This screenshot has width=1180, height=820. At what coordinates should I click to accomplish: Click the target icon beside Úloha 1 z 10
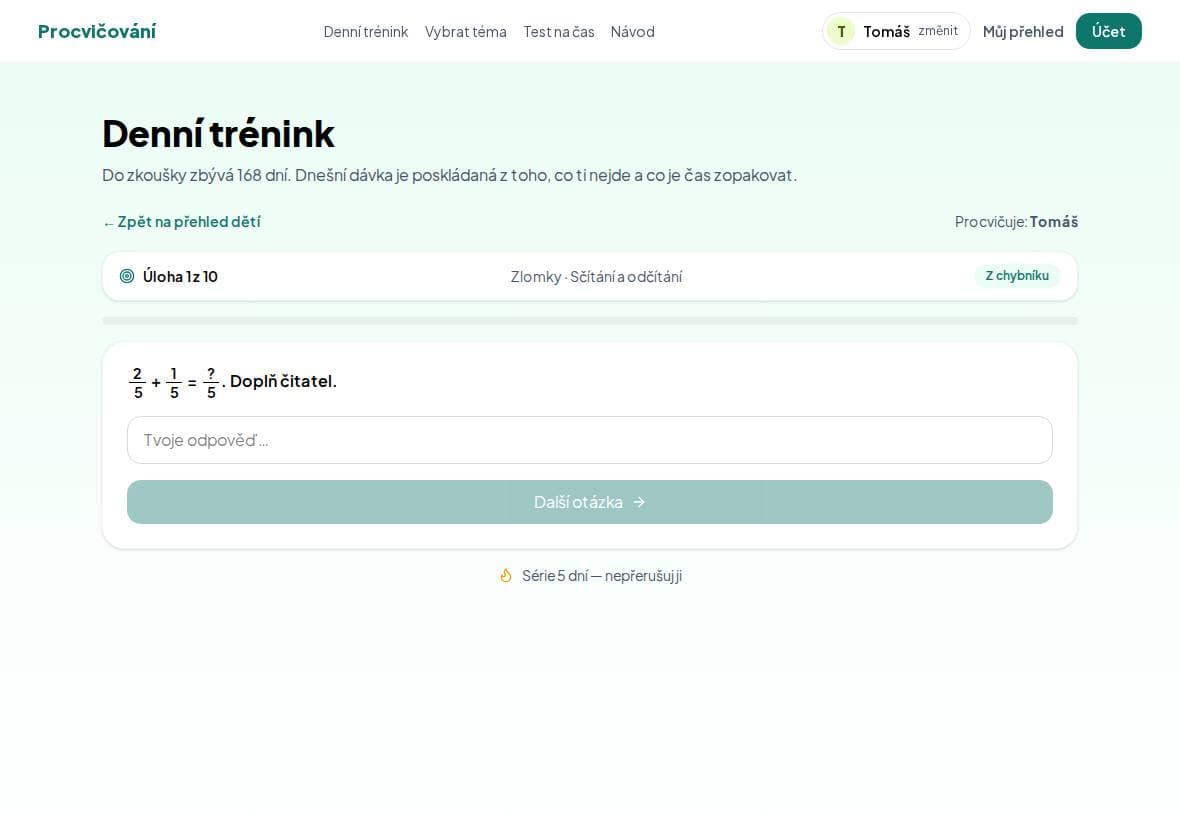click(x=127, y=276)
